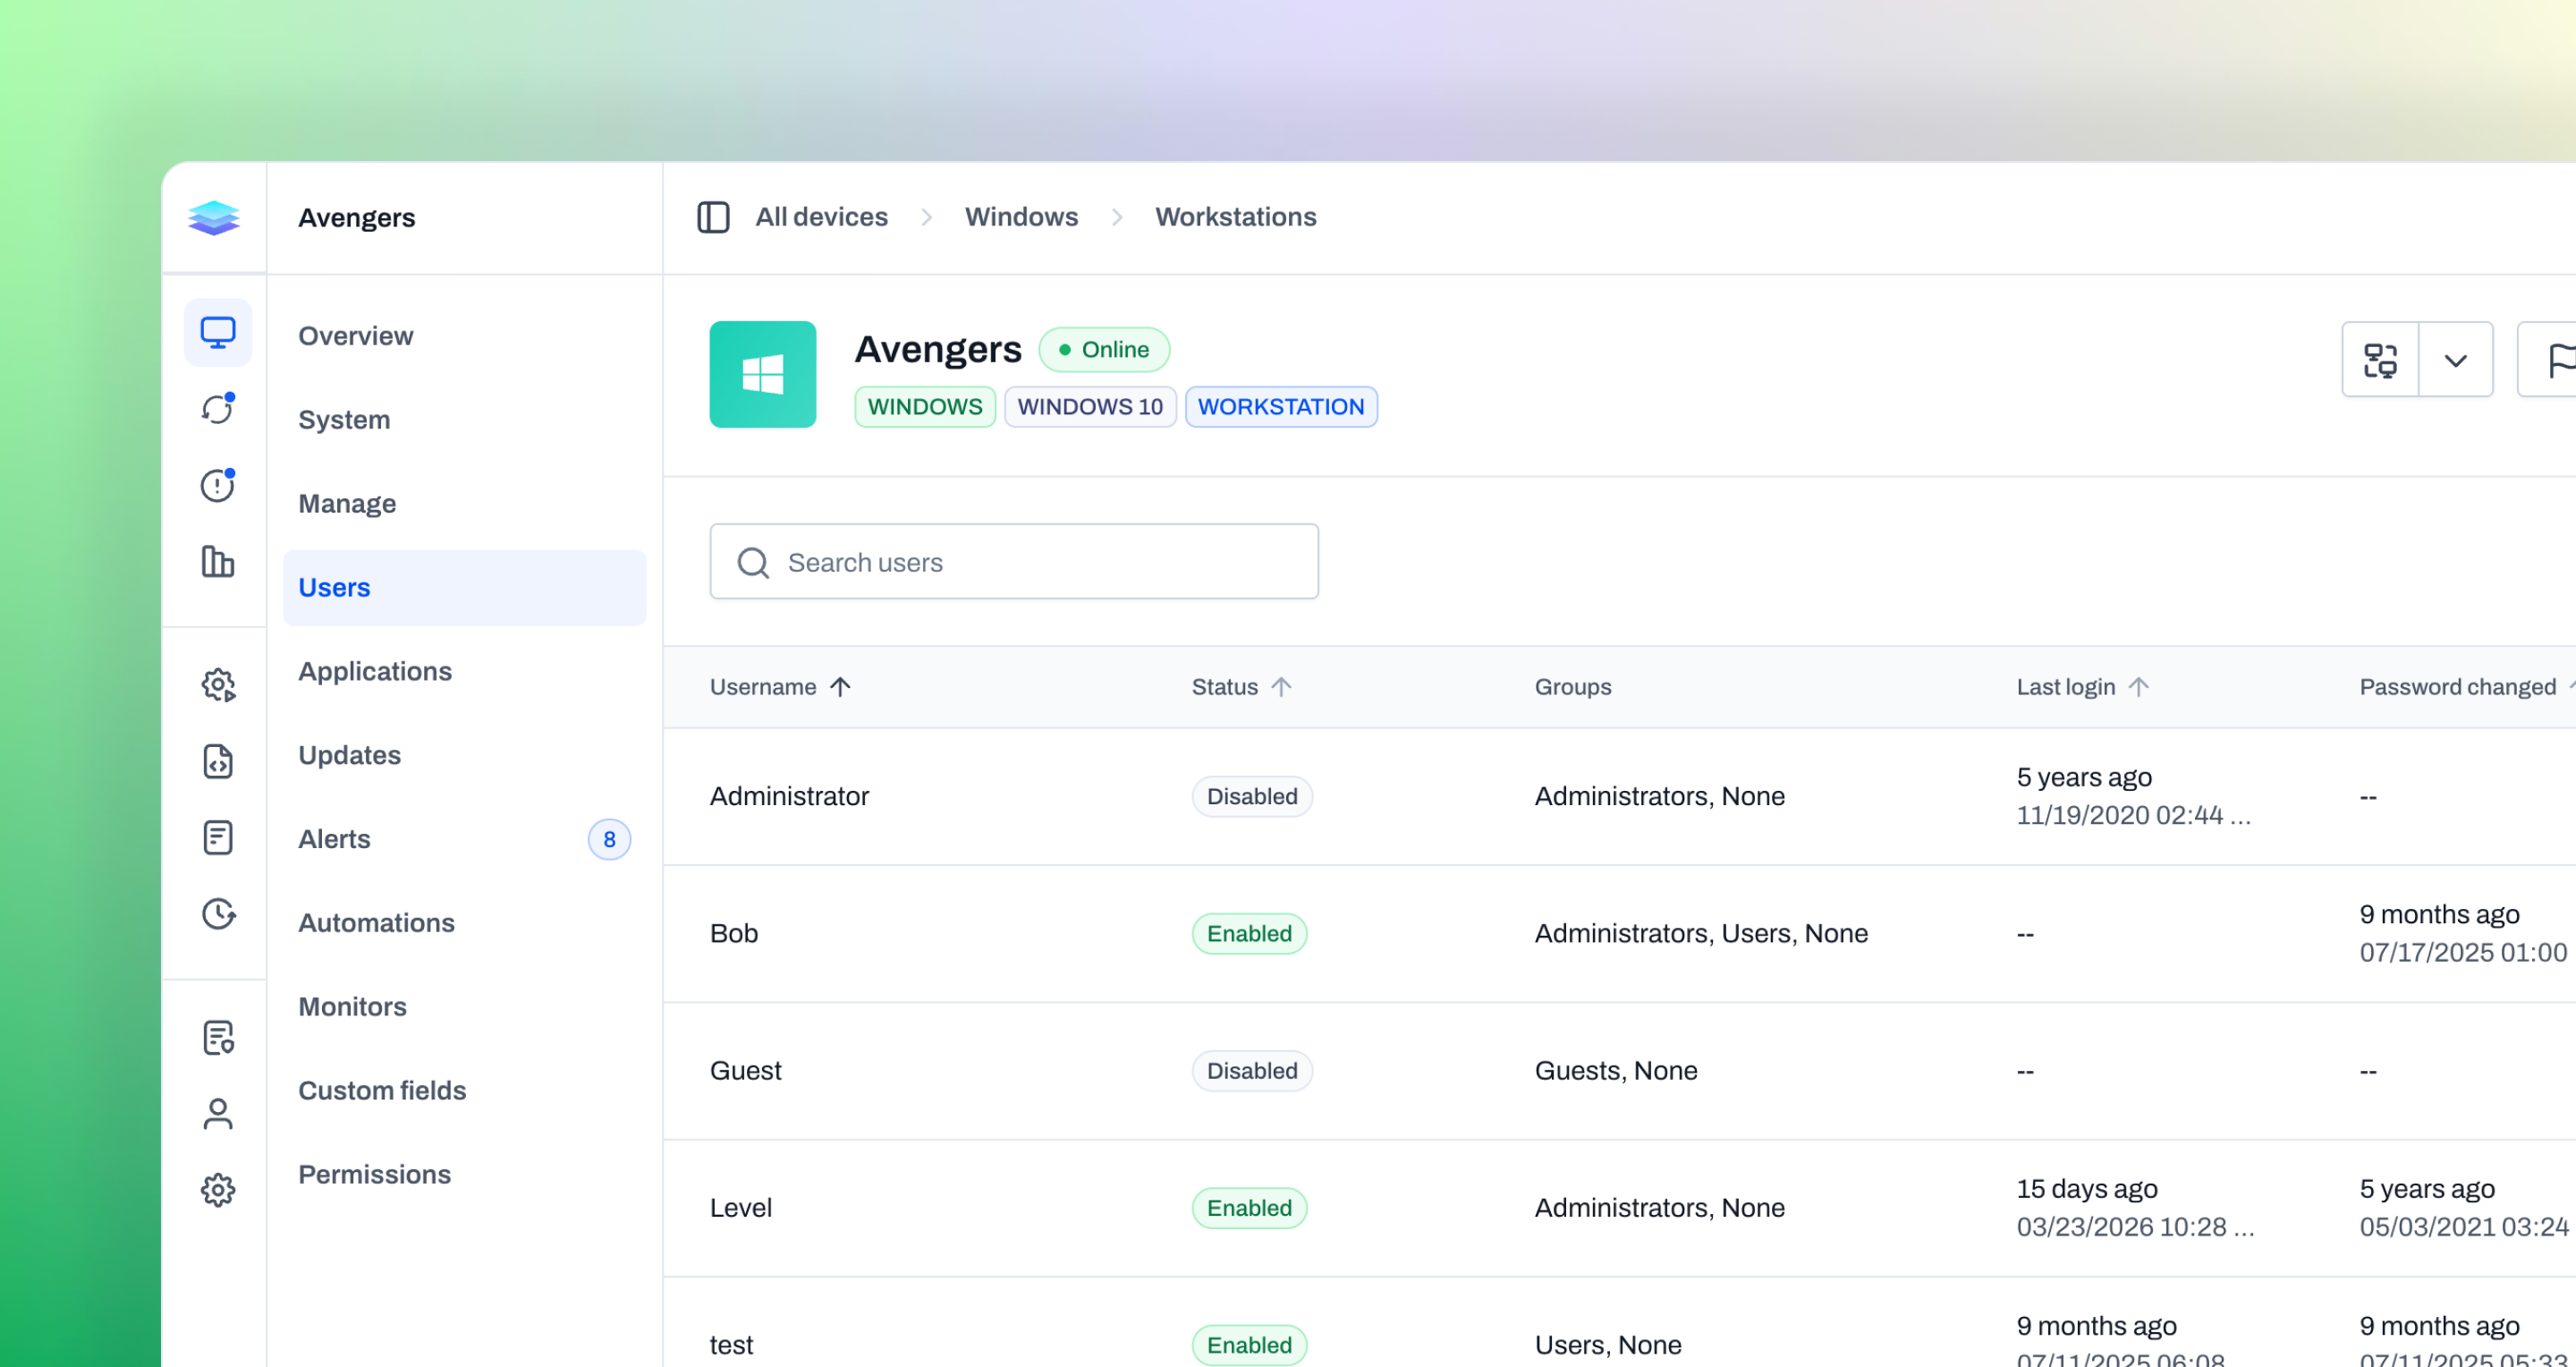2576x1367 pixels.
Task: Open the alerts exclamation circle icon
Action: [217, 486]
